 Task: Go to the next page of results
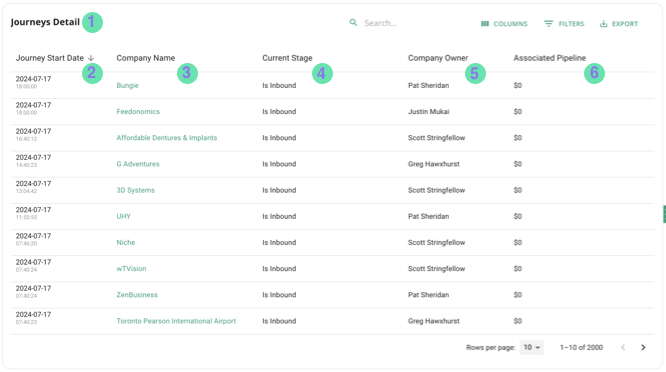(x=643, y=347)
